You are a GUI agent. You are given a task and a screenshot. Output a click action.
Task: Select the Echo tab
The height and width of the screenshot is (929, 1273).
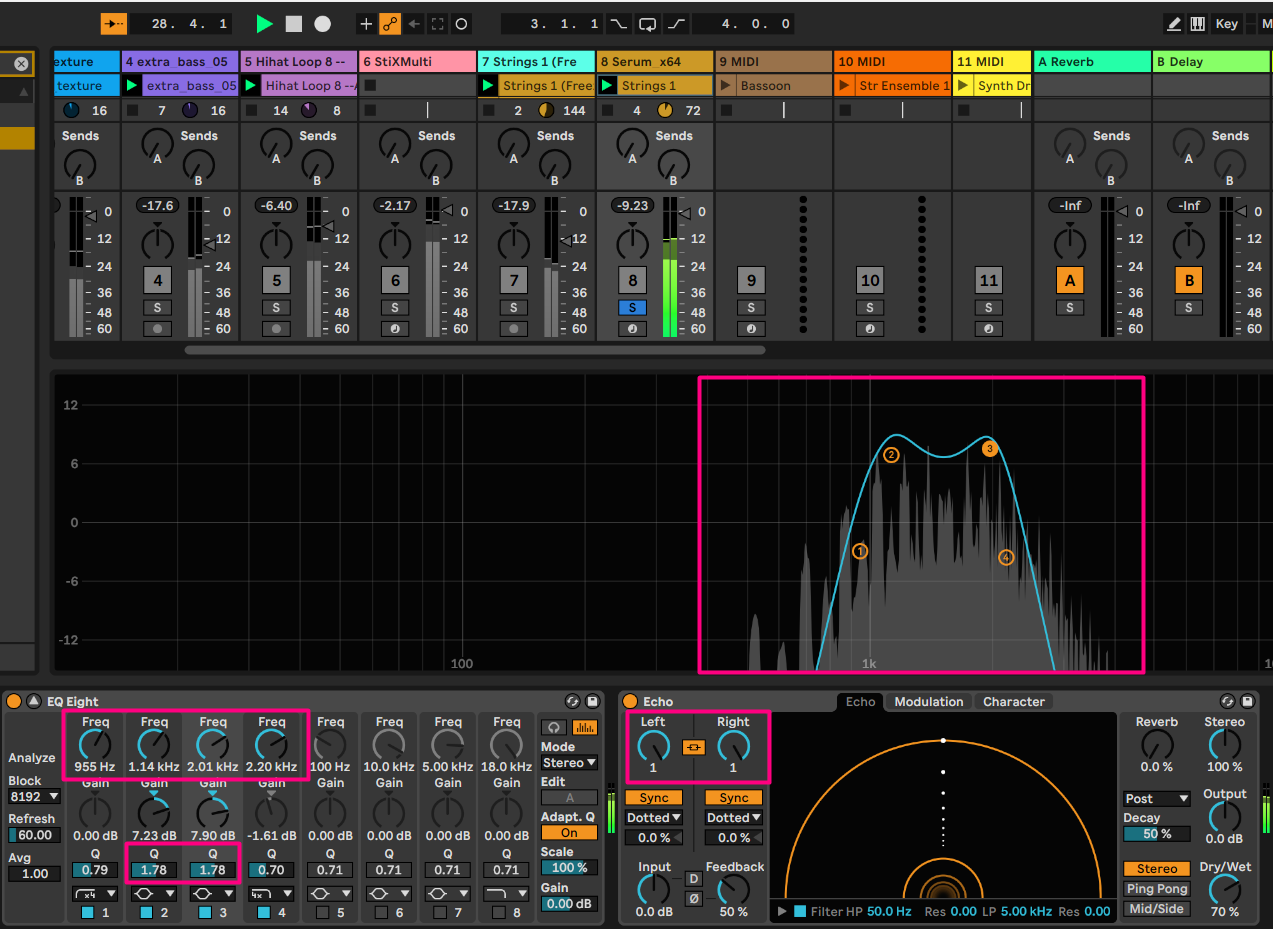[x=860, y=702]
